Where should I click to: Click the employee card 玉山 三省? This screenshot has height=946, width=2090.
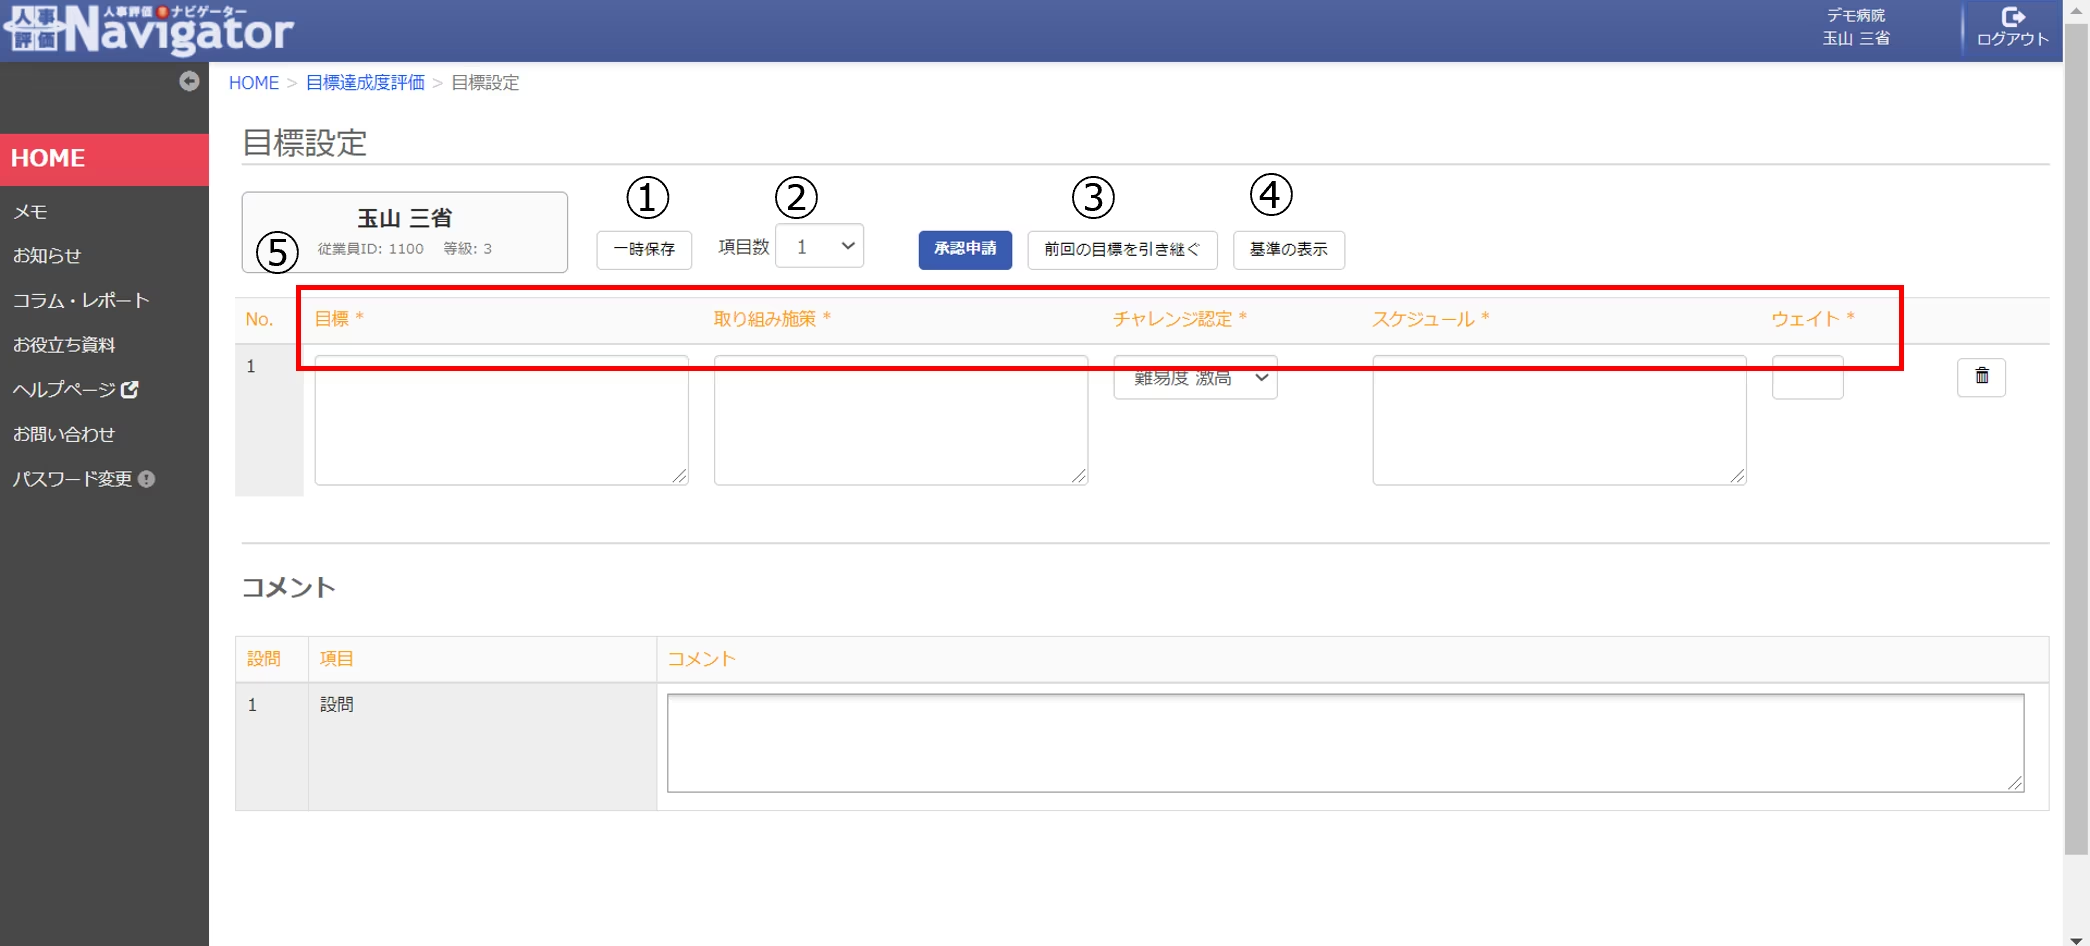coord(405,232)
